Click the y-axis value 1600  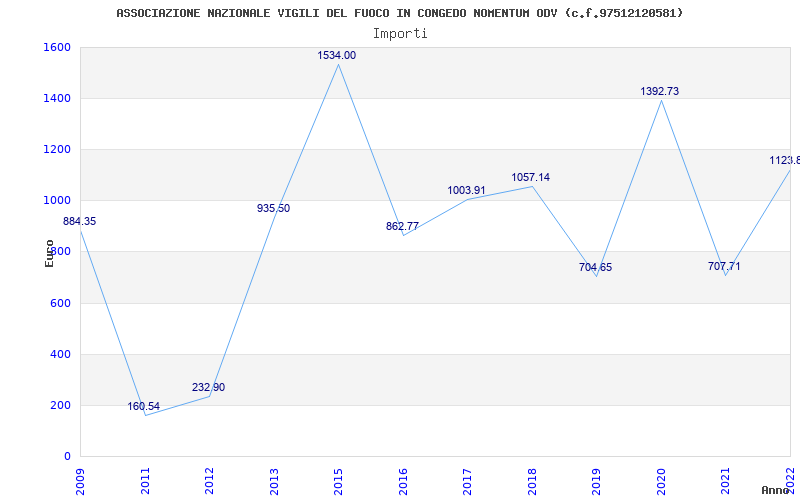click(x=57, y=47)
